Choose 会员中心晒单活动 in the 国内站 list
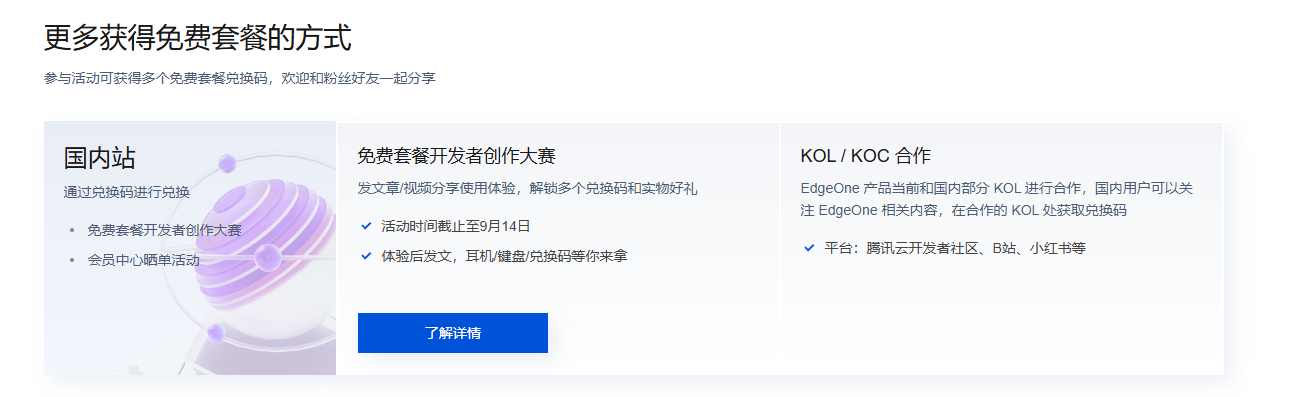1305x397 pixels. click(x=143, y=260)
